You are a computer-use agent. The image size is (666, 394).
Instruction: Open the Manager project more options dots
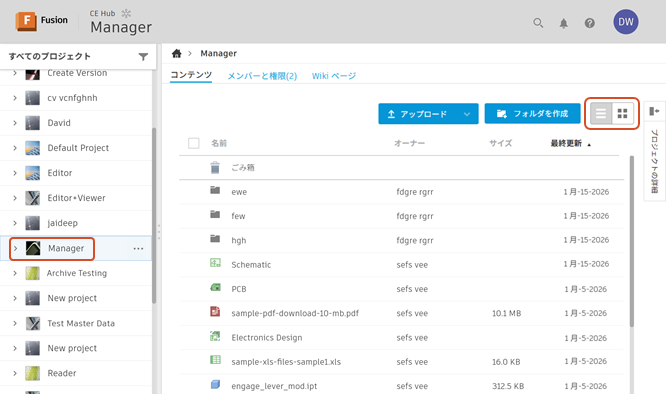tap(138, 249)
